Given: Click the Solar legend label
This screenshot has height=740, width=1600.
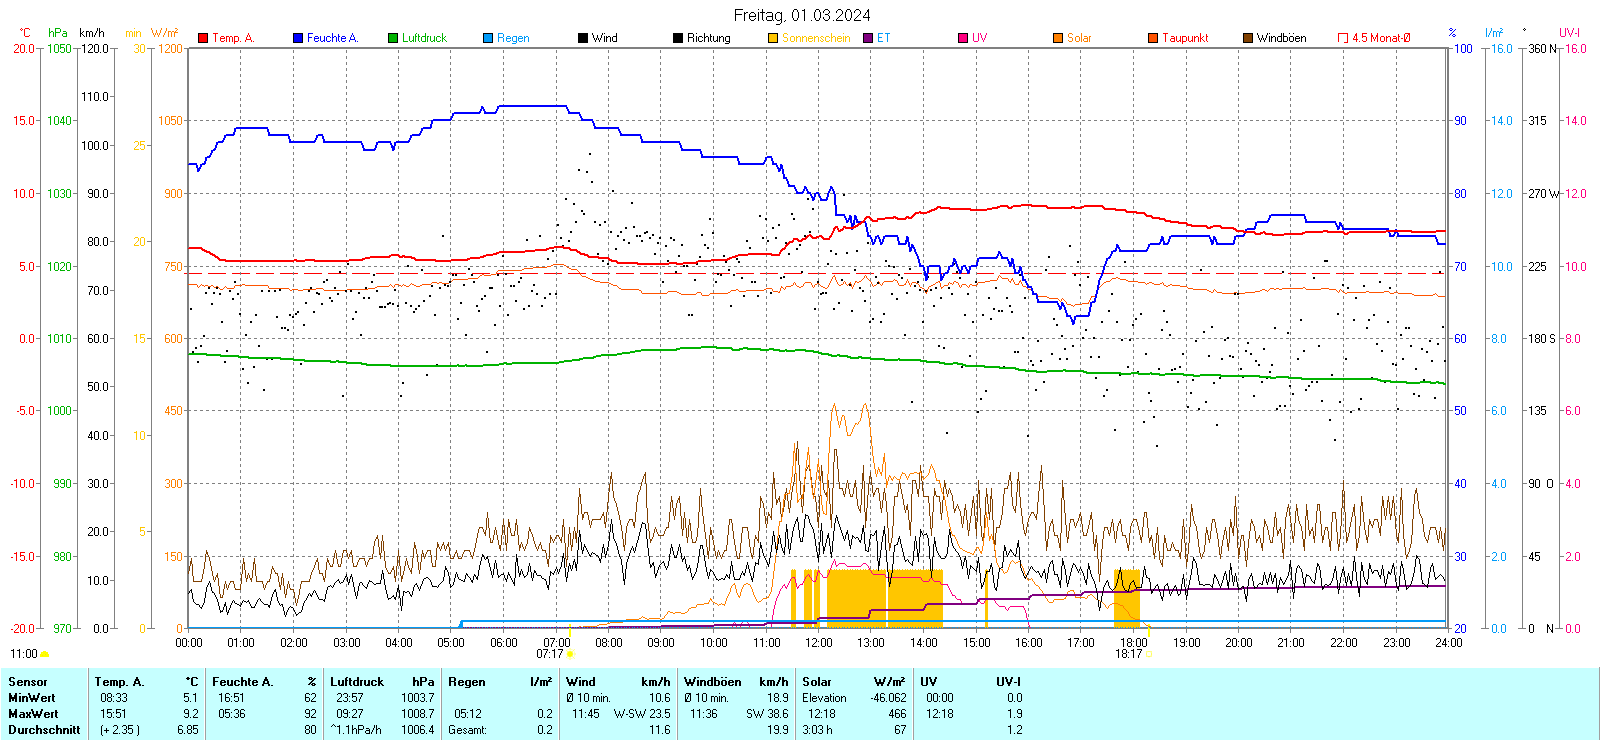Looking at the screenshot, I should [x=1079, y=38].
